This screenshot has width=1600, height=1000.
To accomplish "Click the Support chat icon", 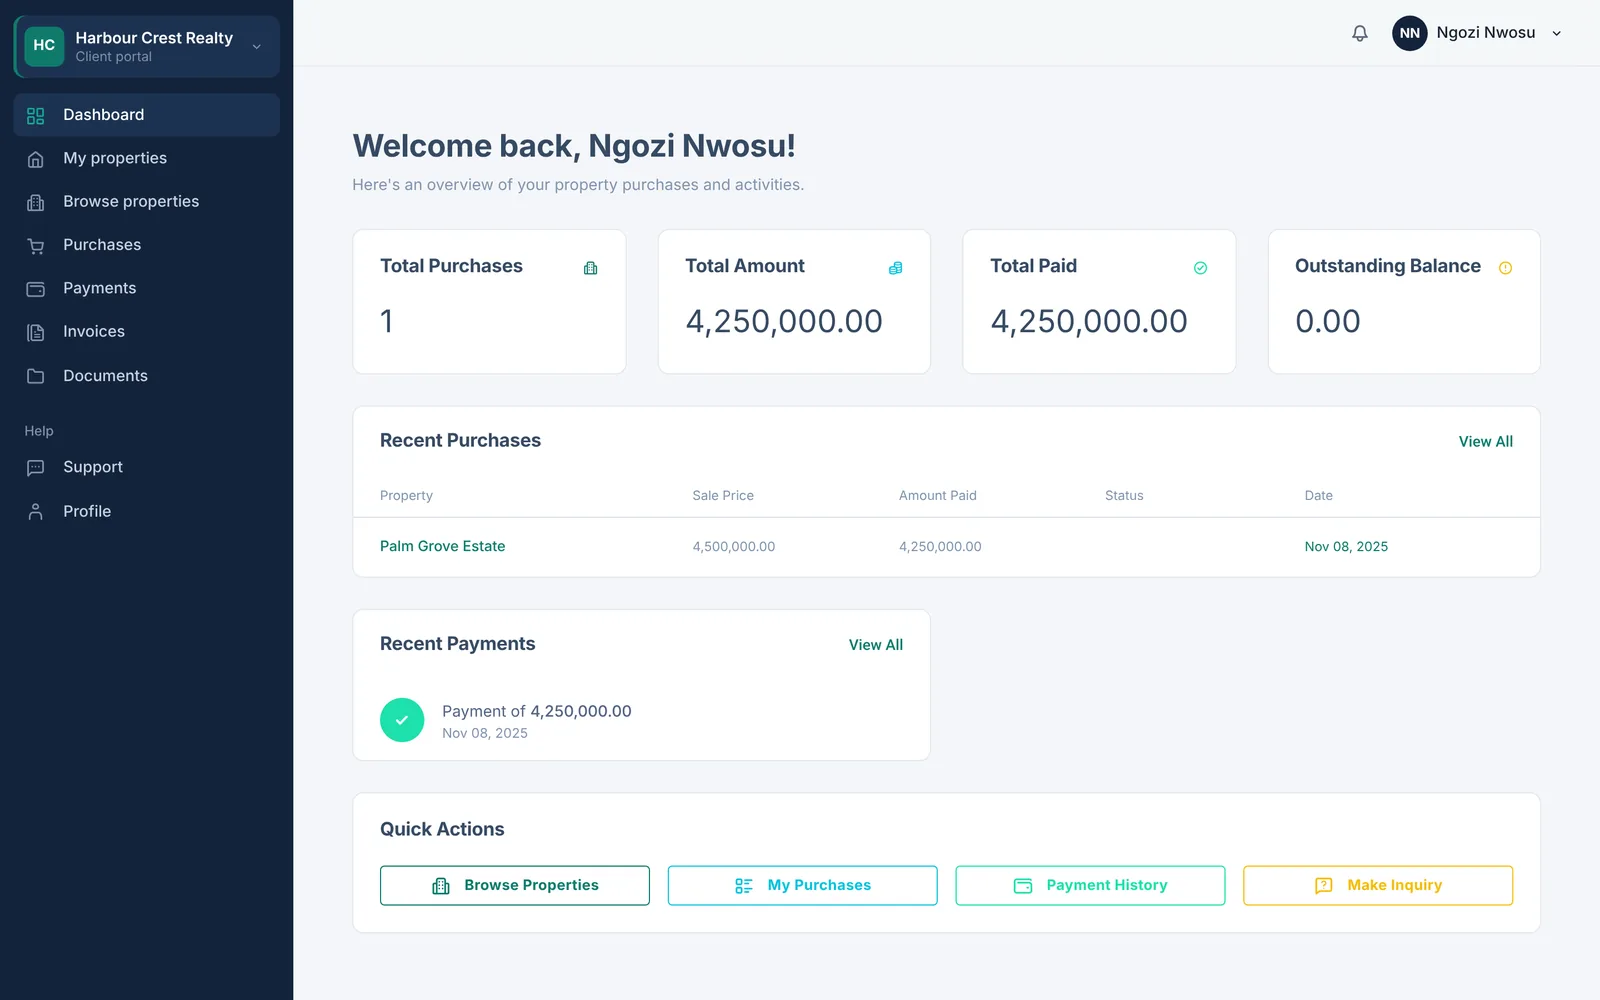I will [36, 468].
